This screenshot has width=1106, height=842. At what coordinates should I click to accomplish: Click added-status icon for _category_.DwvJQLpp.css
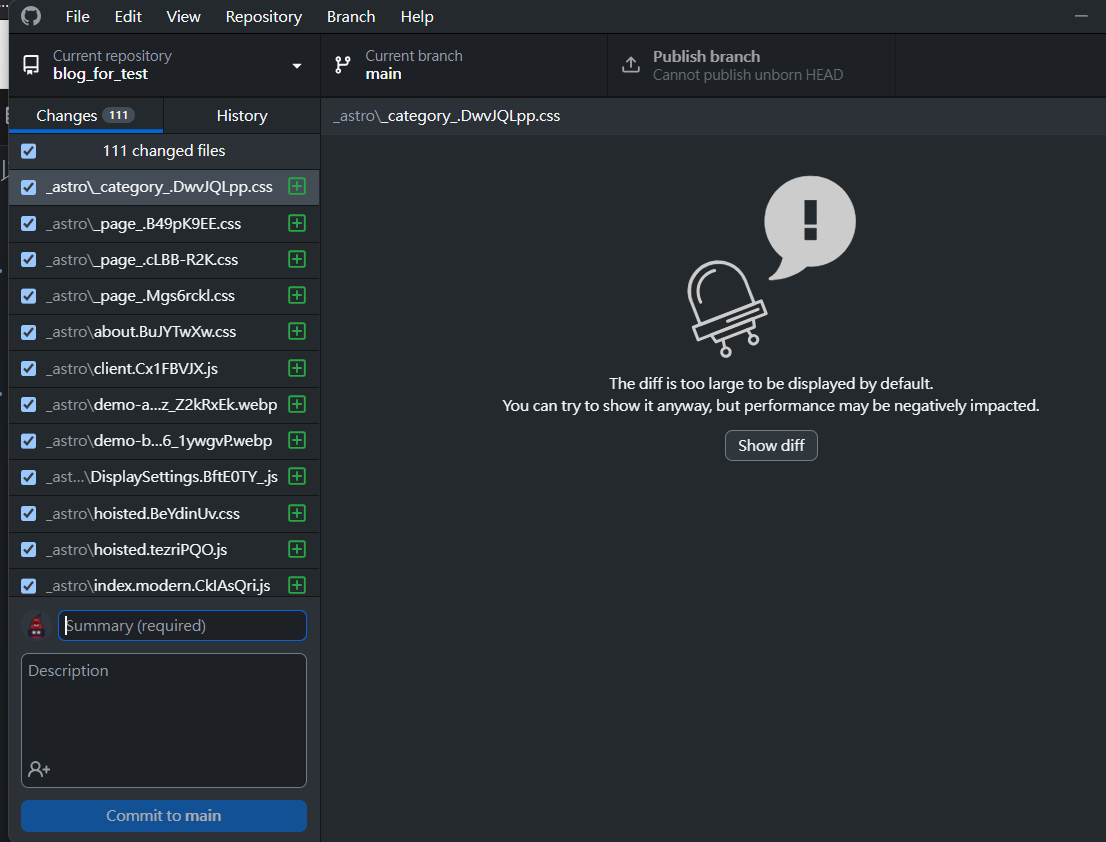(x=297, y=186)
